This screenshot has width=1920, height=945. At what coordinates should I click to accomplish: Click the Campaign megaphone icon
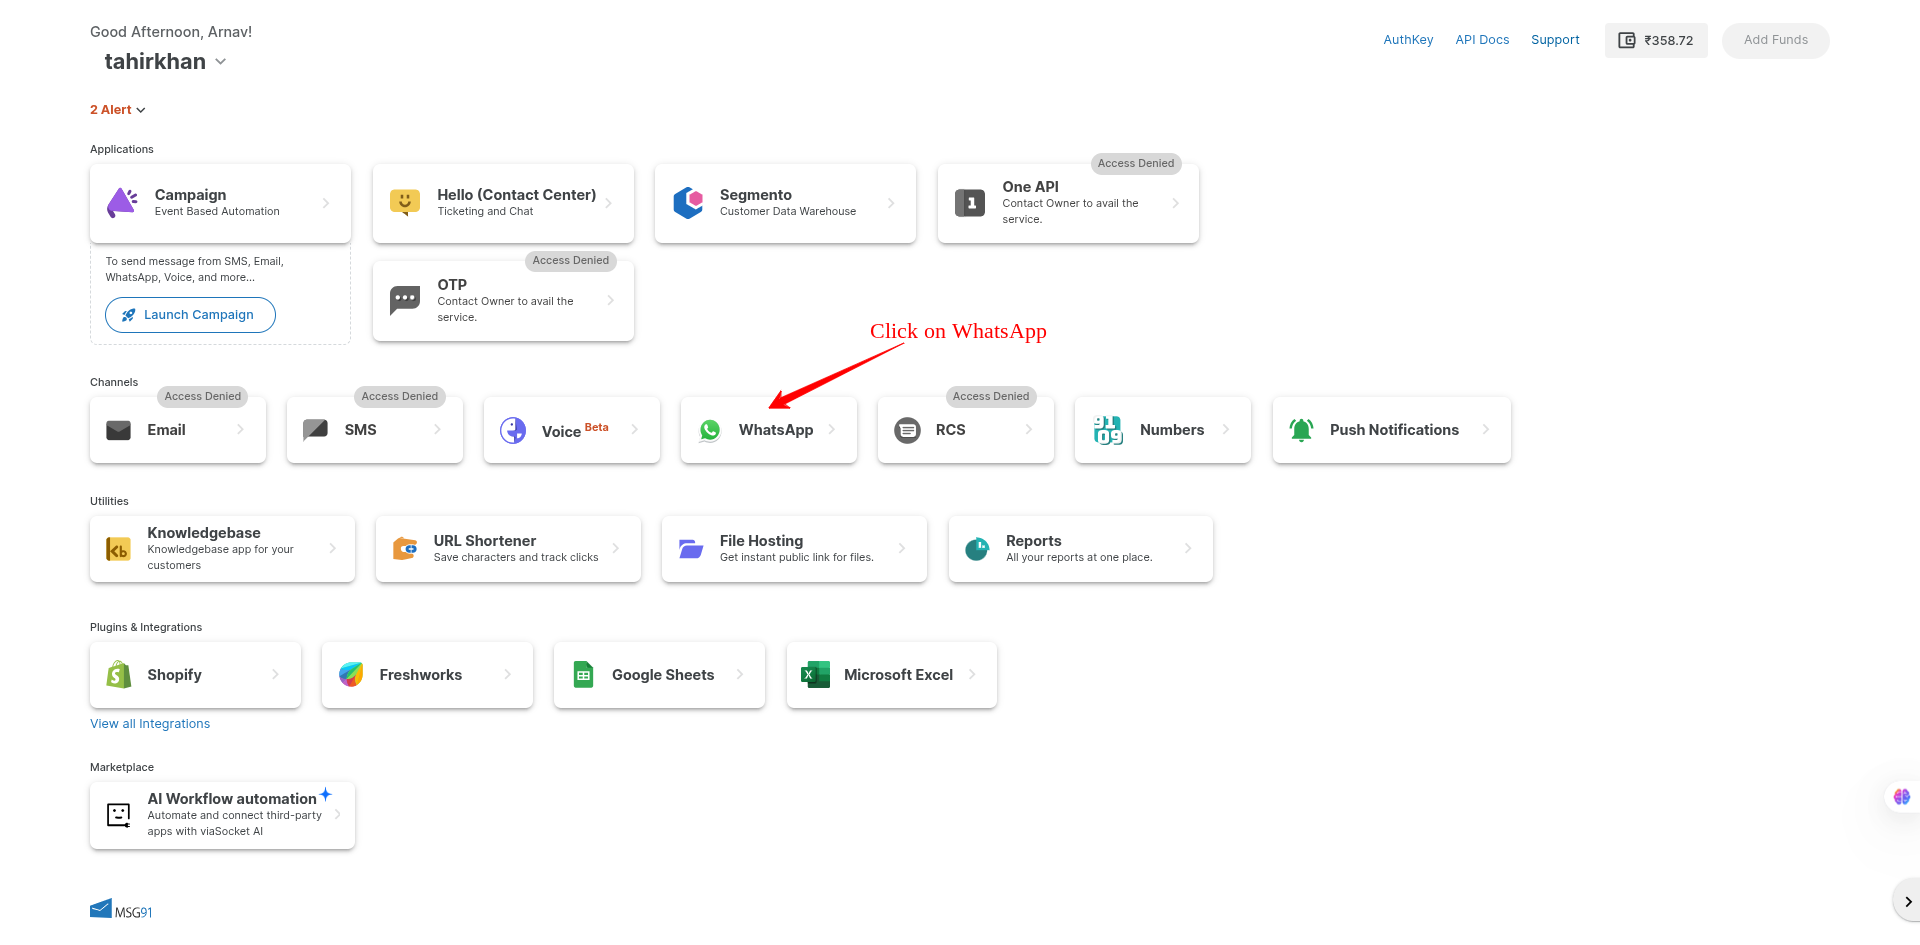[122, 203]
